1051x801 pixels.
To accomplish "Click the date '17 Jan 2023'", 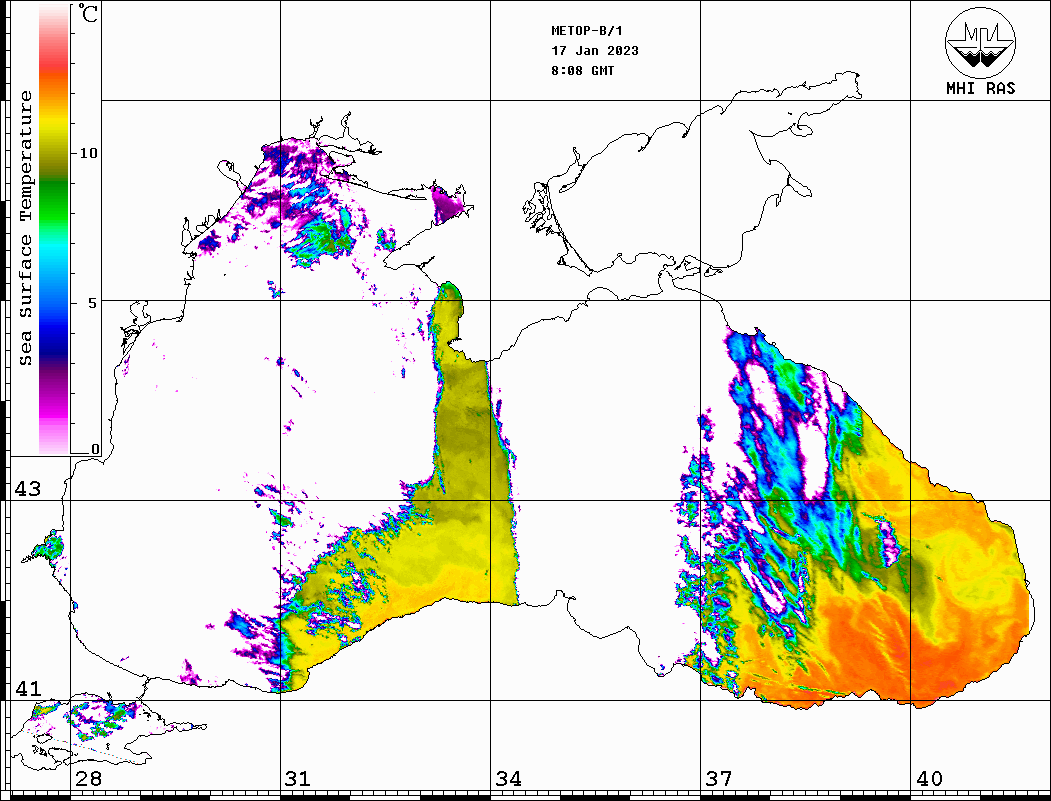I will pos(595,51).
